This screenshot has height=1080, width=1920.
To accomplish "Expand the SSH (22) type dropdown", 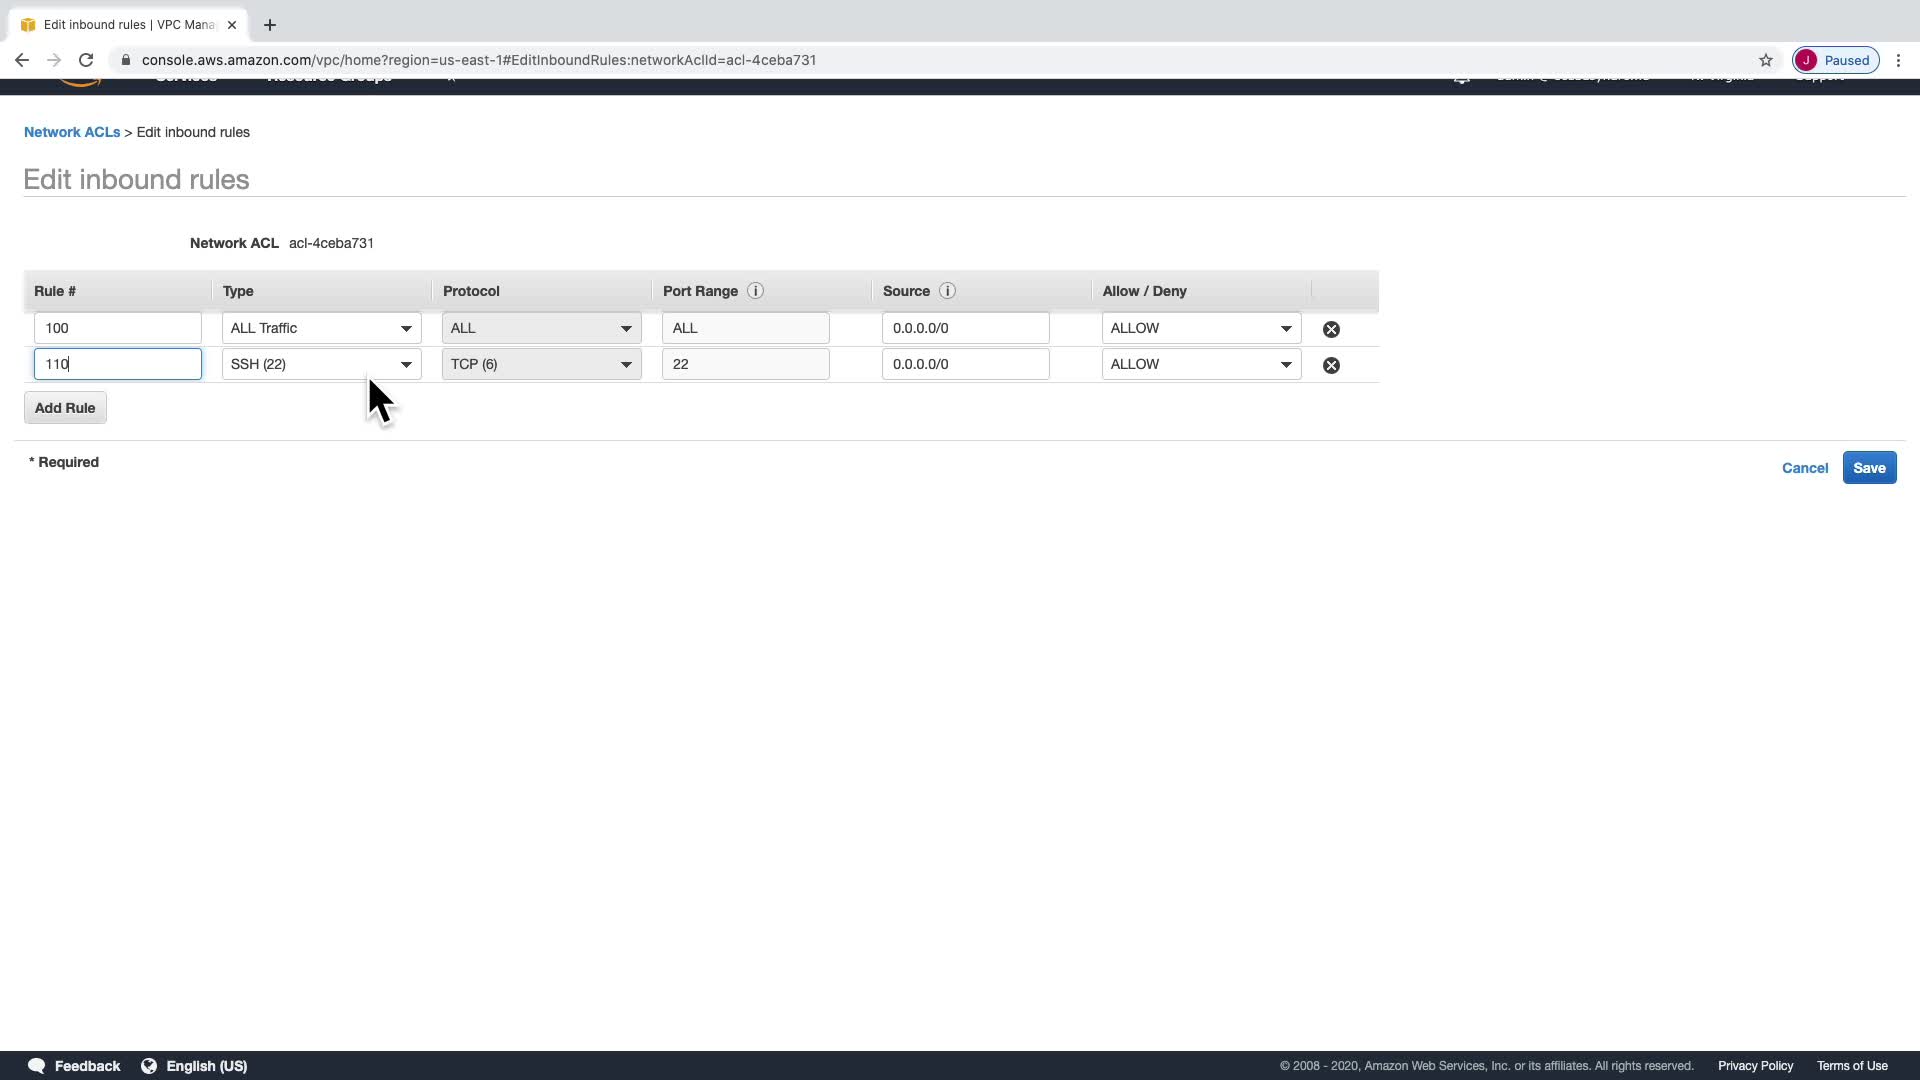I will point(321,364).
